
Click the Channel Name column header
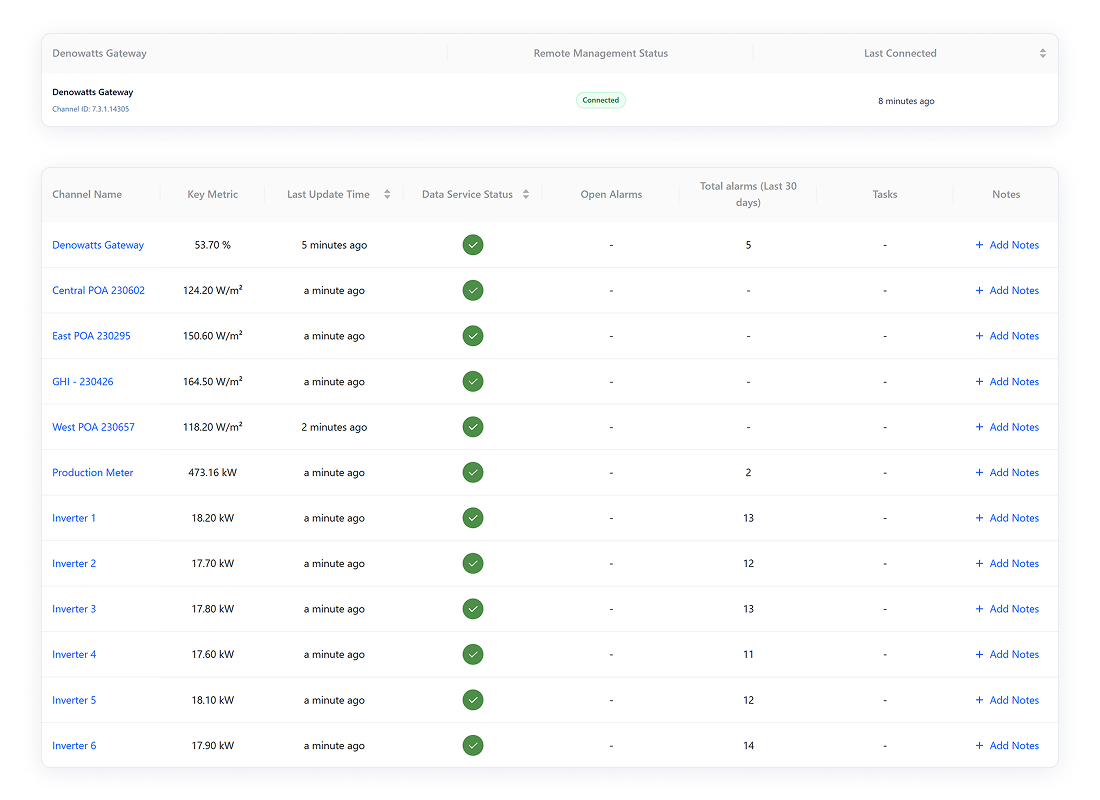87,195
